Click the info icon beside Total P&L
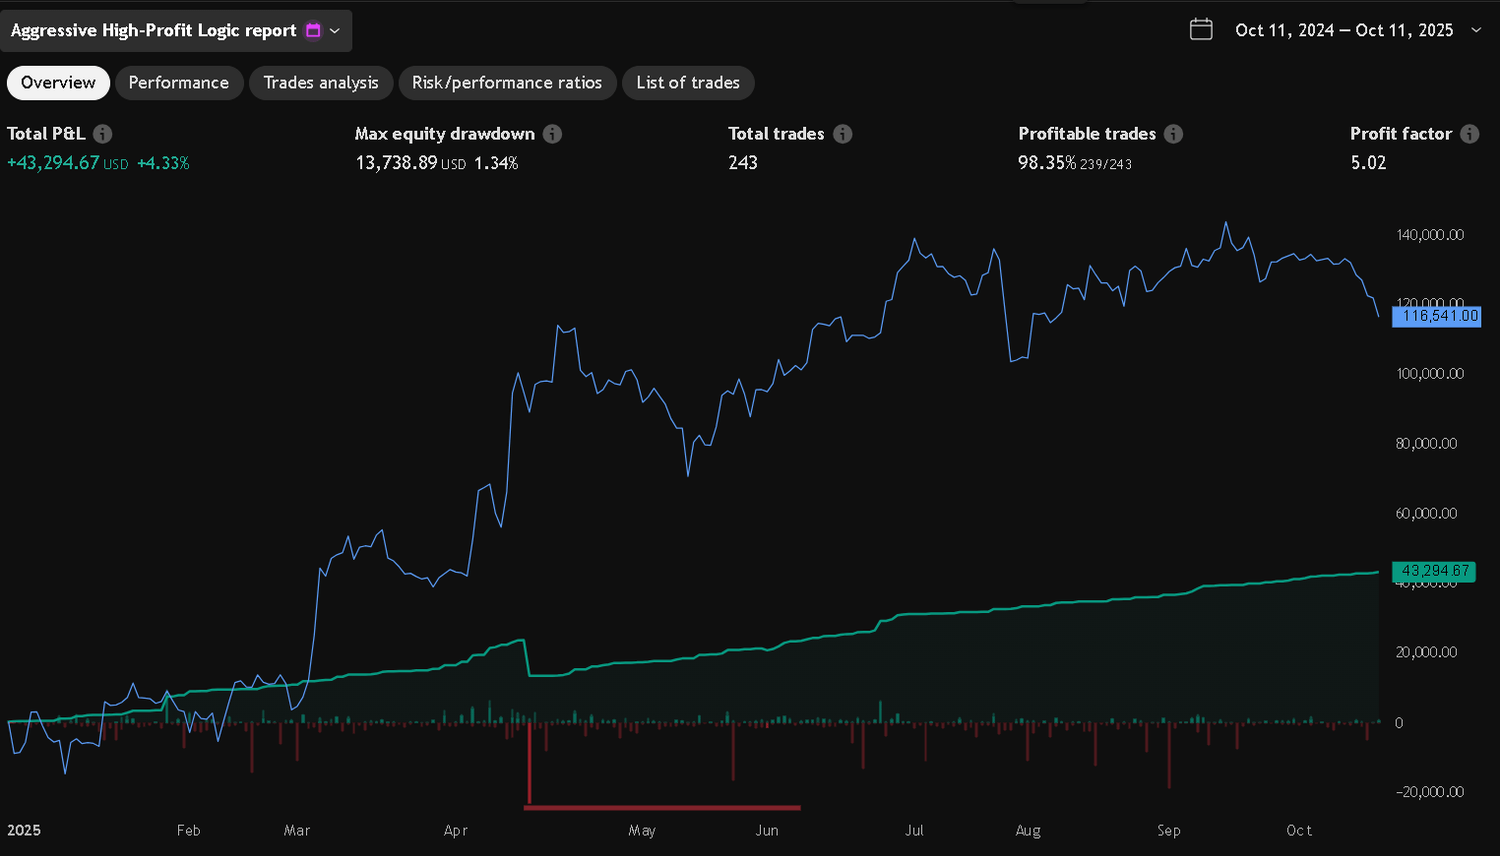Image resolution: width=1500 pixels, height=856 pixels. [x=103, y=134]
